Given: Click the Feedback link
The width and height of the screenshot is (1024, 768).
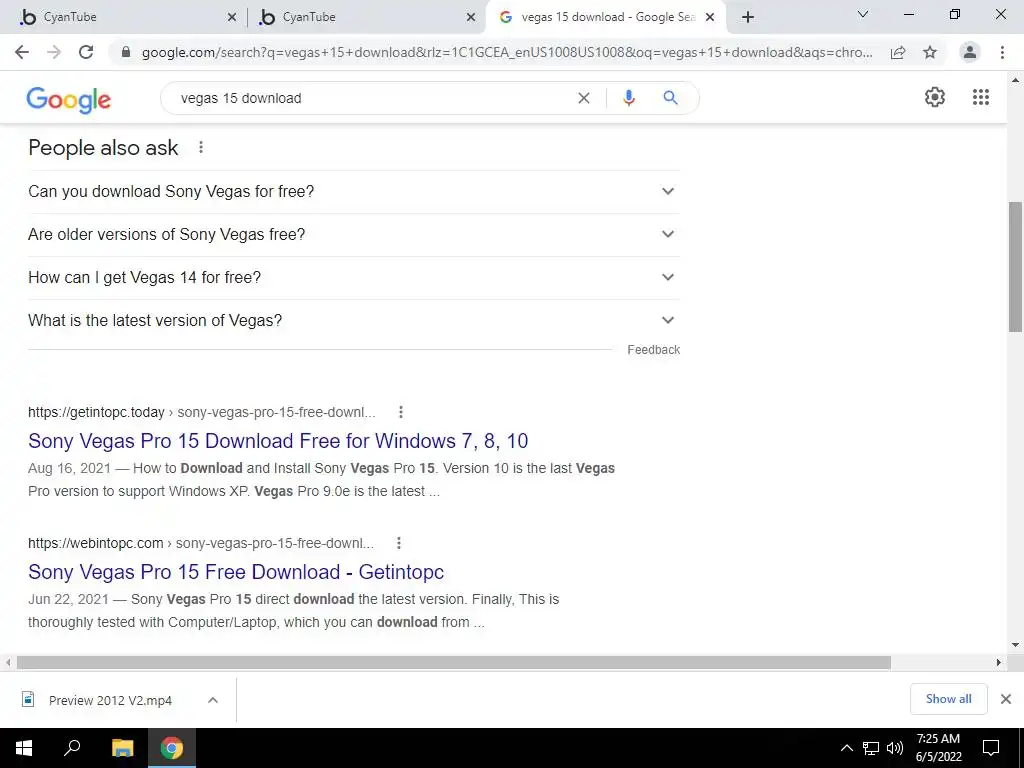Looking at the screenshot, I should (x=654, y=350).
